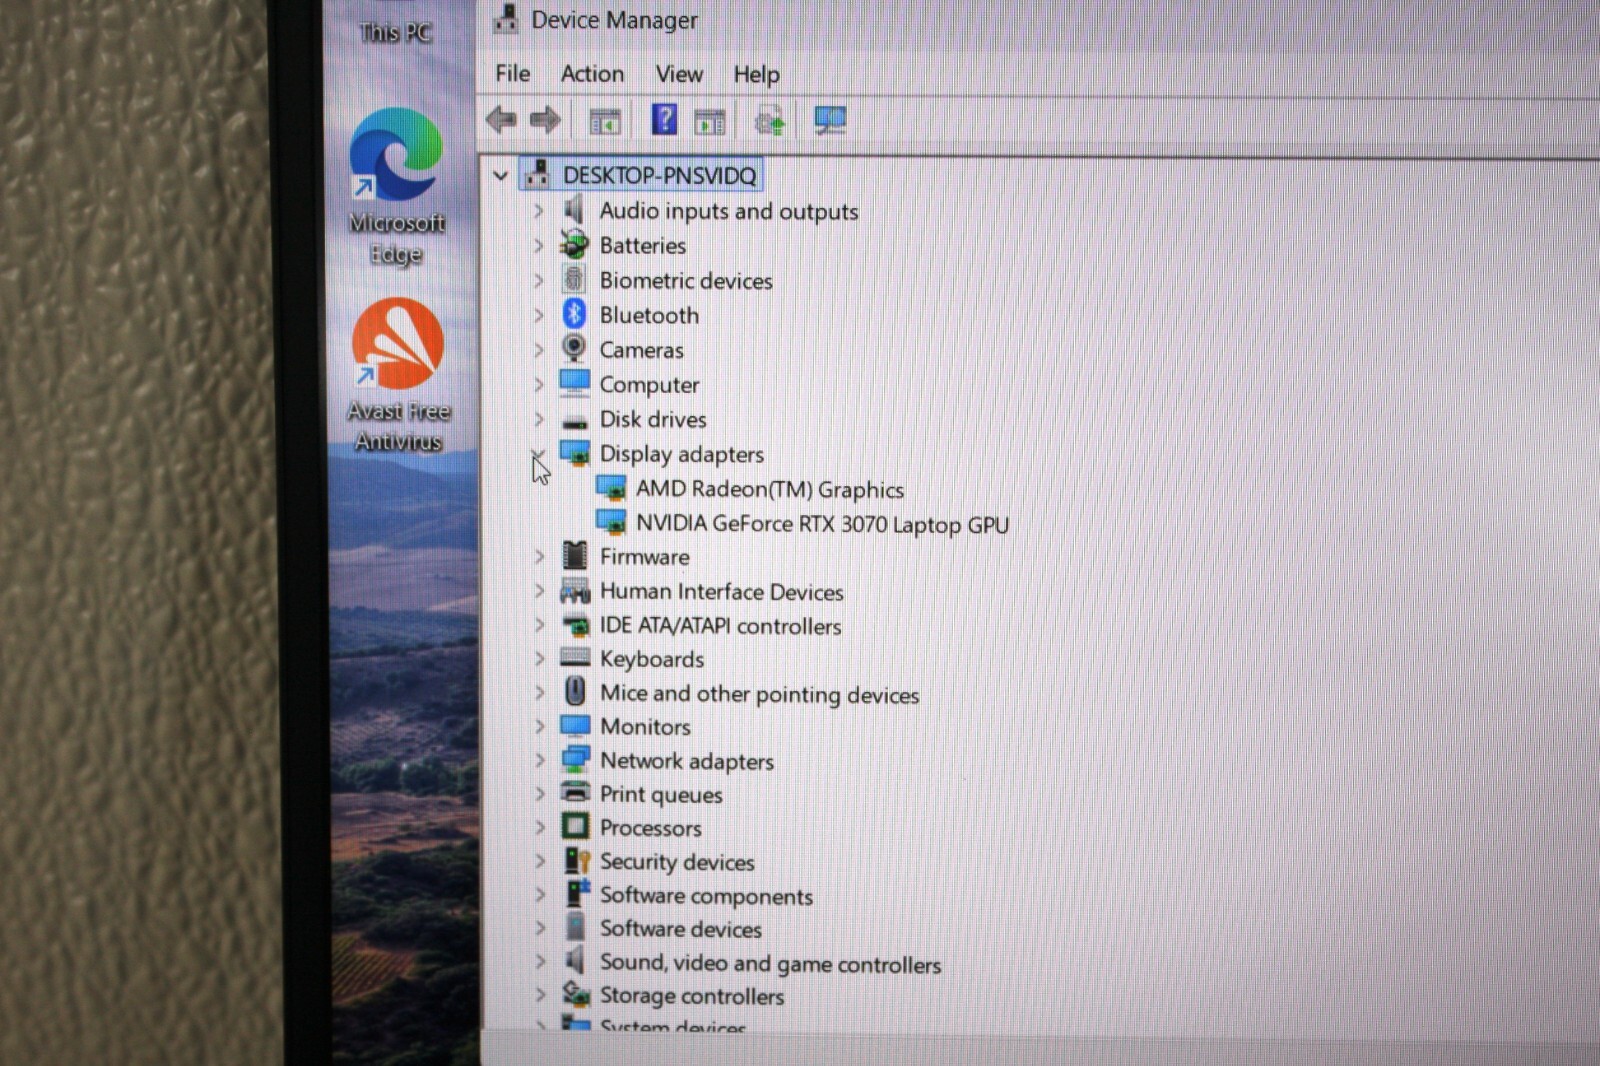Expand the Storage controllers category

click(x=540, y=995)
